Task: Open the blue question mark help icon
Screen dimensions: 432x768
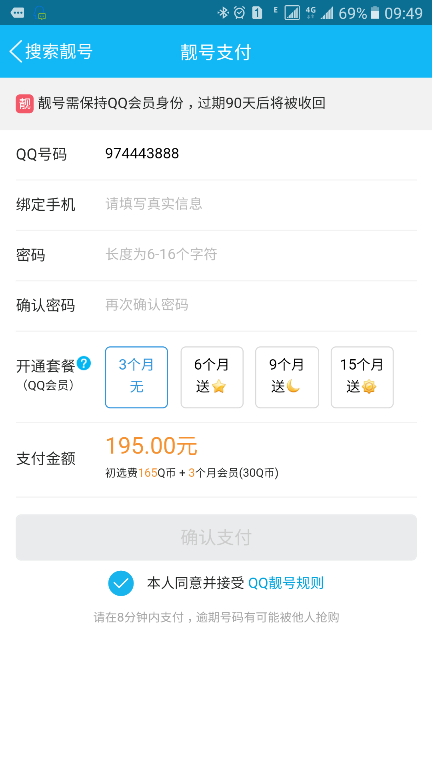Action: pos(84,363)
